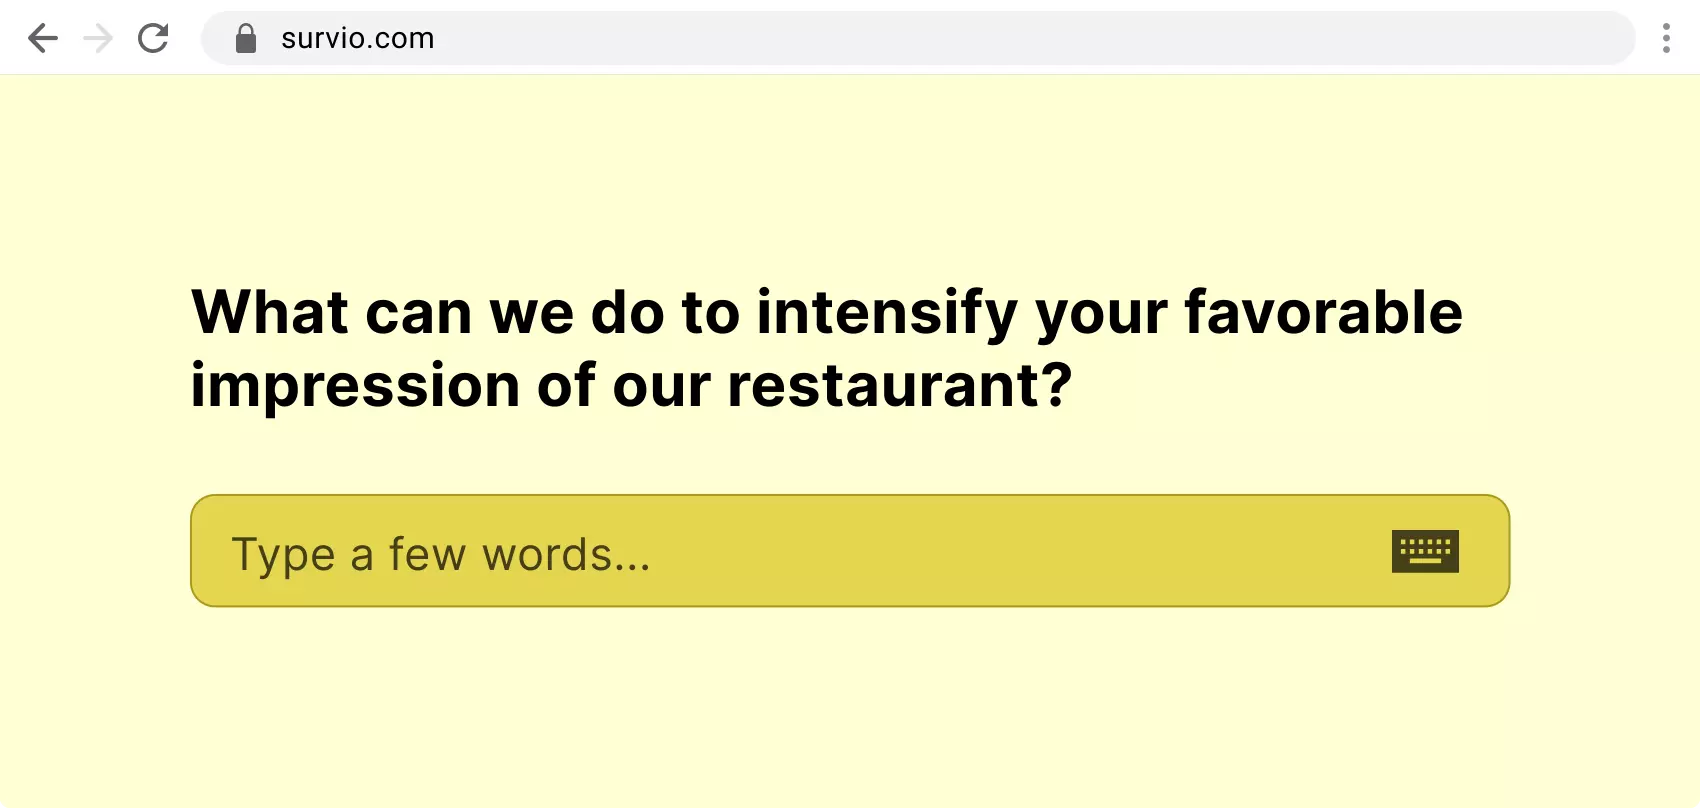Open the browser three-dot menu
Viewport: 1700px width, 808px height.
(x=1666, y=39)
